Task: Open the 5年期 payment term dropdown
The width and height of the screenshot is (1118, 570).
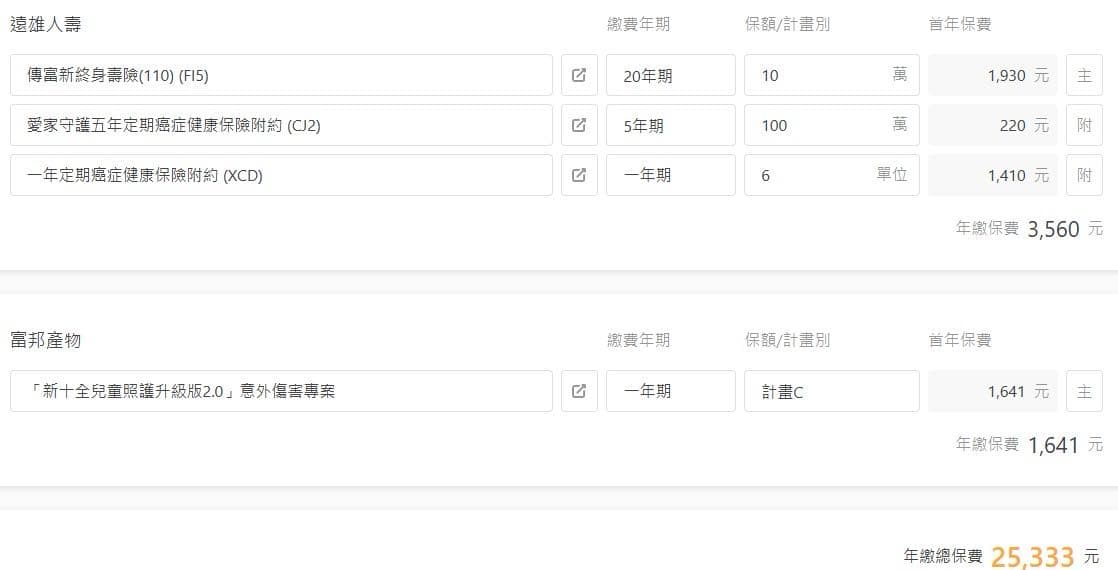Action: point(670,125)
